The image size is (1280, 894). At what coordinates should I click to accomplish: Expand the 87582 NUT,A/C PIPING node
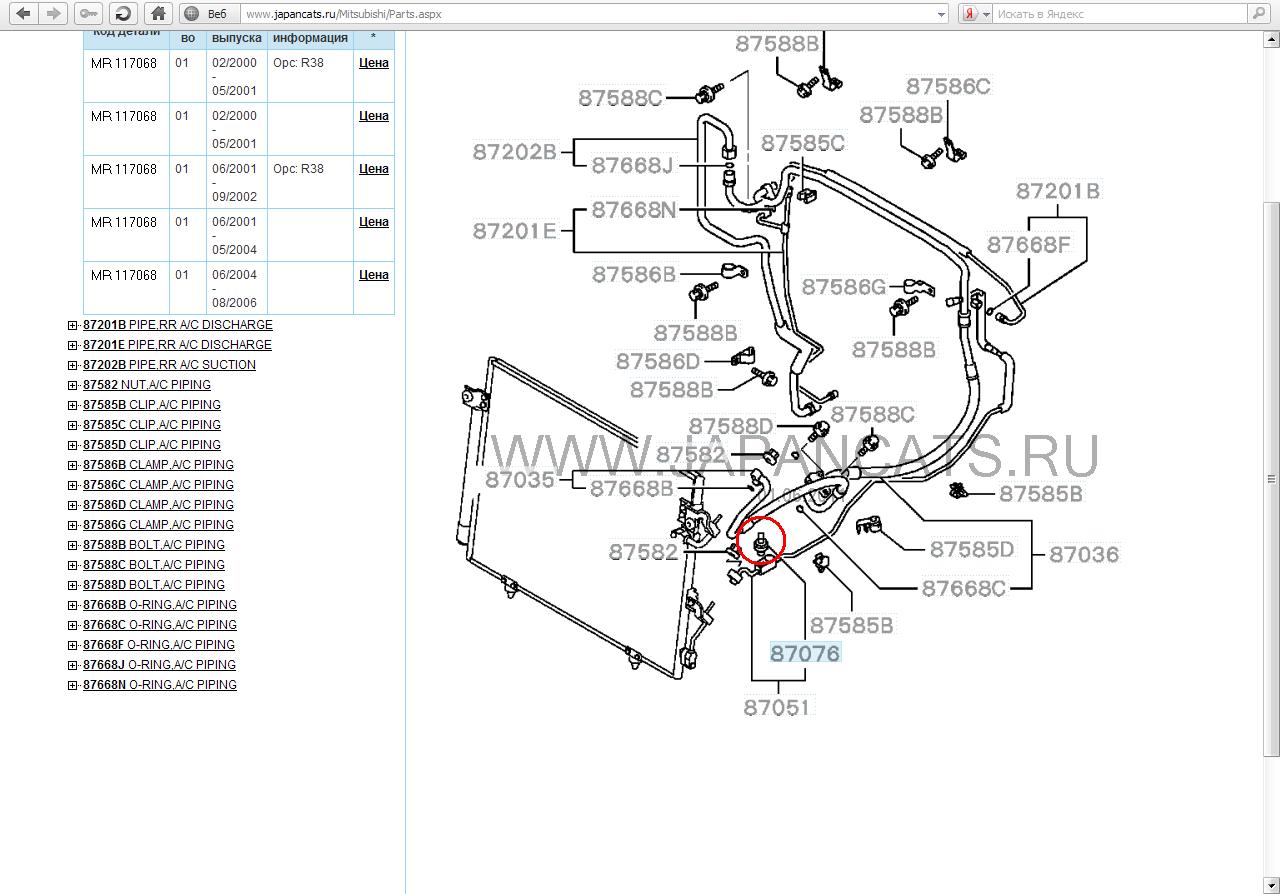pos(73,385)
